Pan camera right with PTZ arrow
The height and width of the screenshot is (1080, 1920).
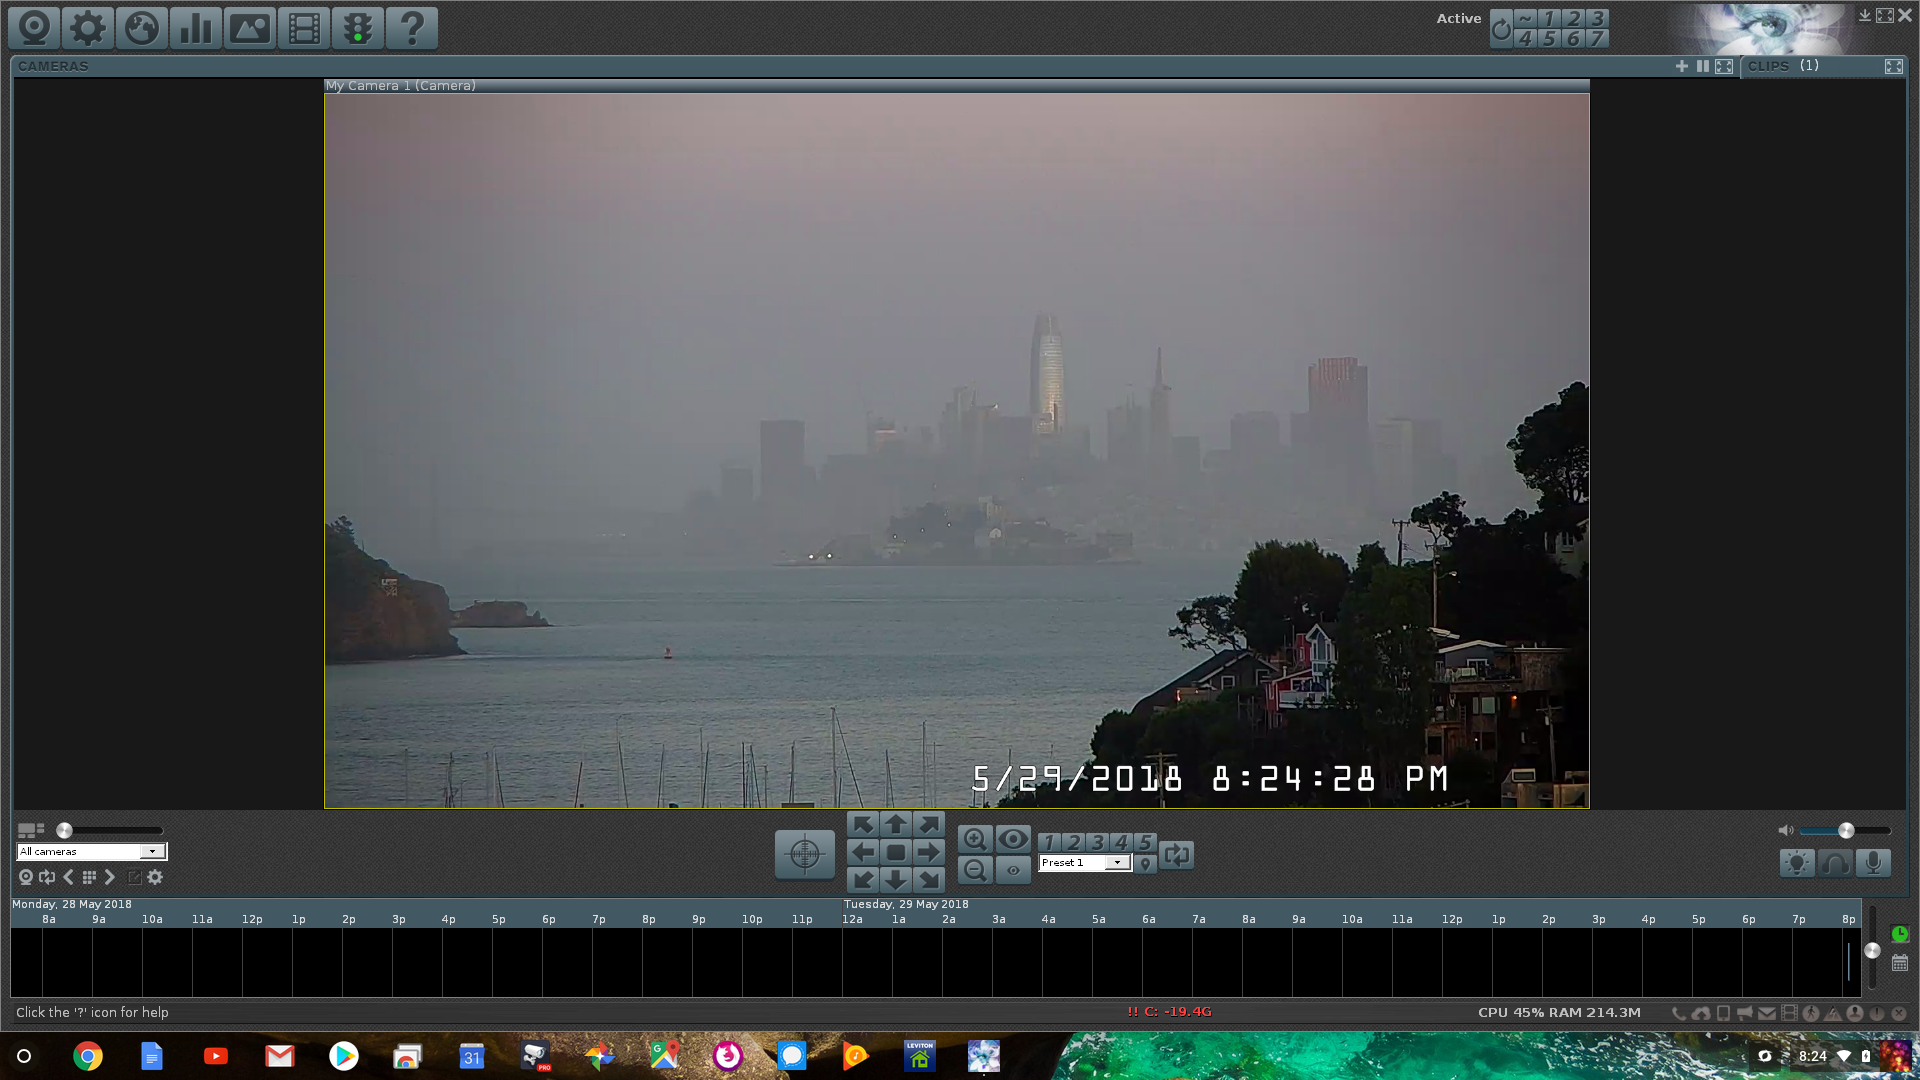click(x=929, y=852)
